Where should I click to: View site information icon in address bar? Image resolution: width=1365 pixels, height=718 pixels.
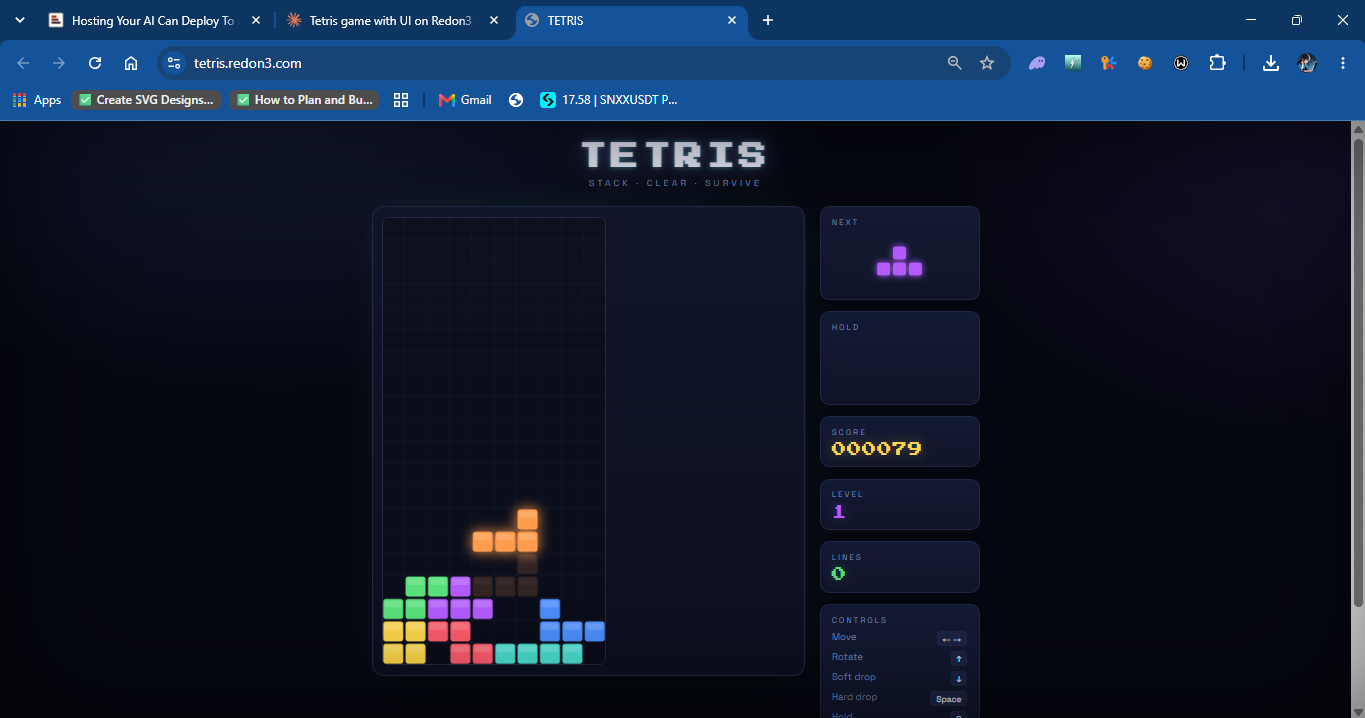click(x=174, y=63)
